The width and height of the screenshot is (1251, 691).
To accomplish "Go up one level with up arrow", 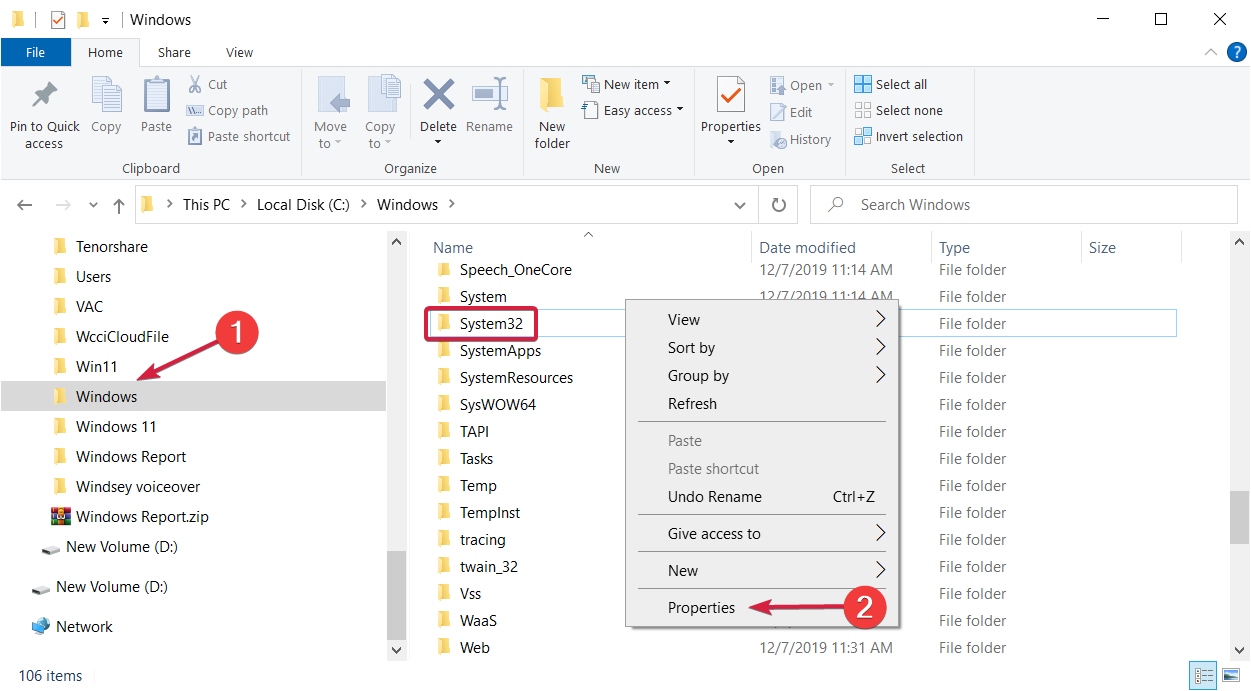I will tap(119, 205).
